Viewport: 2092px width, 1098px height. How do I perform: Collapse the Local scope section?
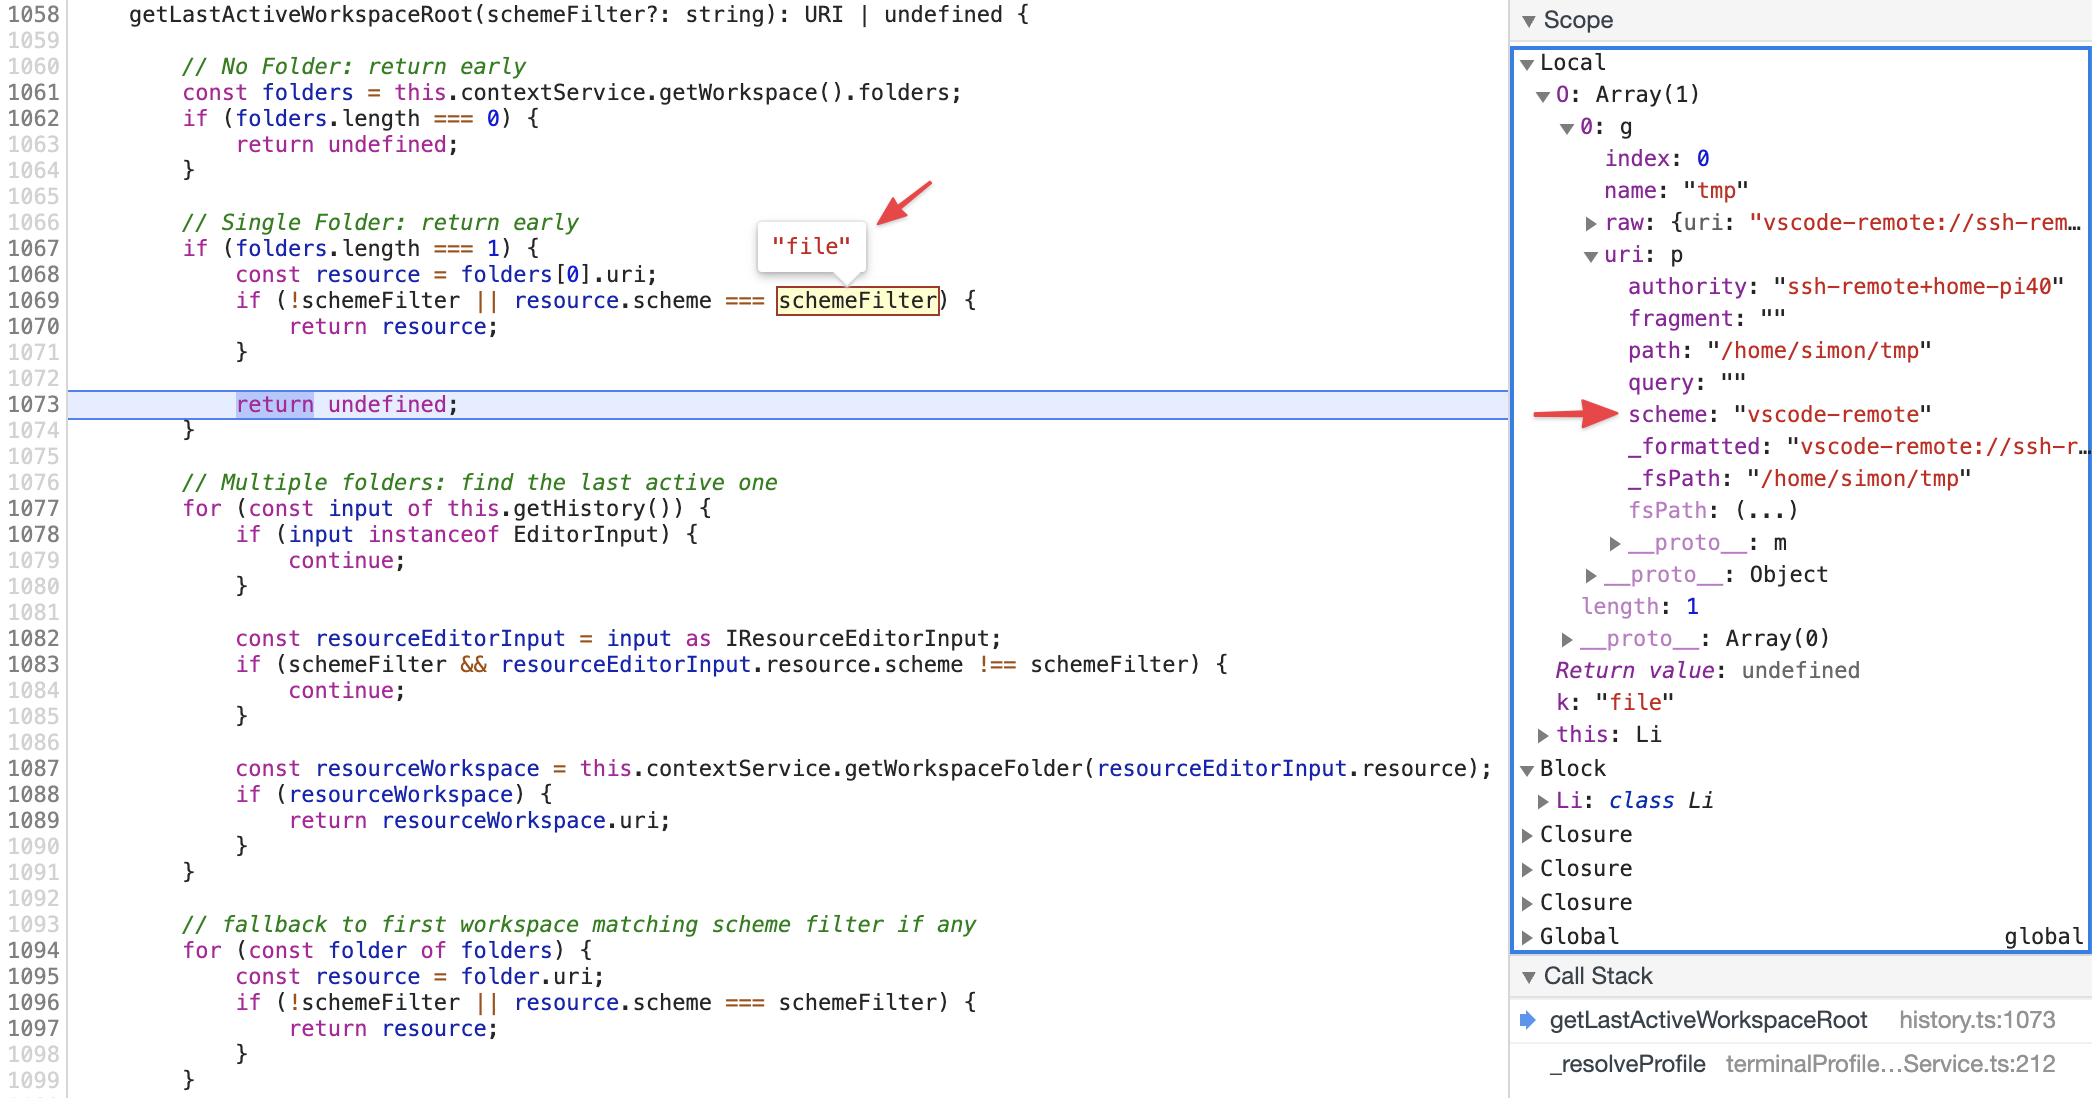tap(1527, 62)
